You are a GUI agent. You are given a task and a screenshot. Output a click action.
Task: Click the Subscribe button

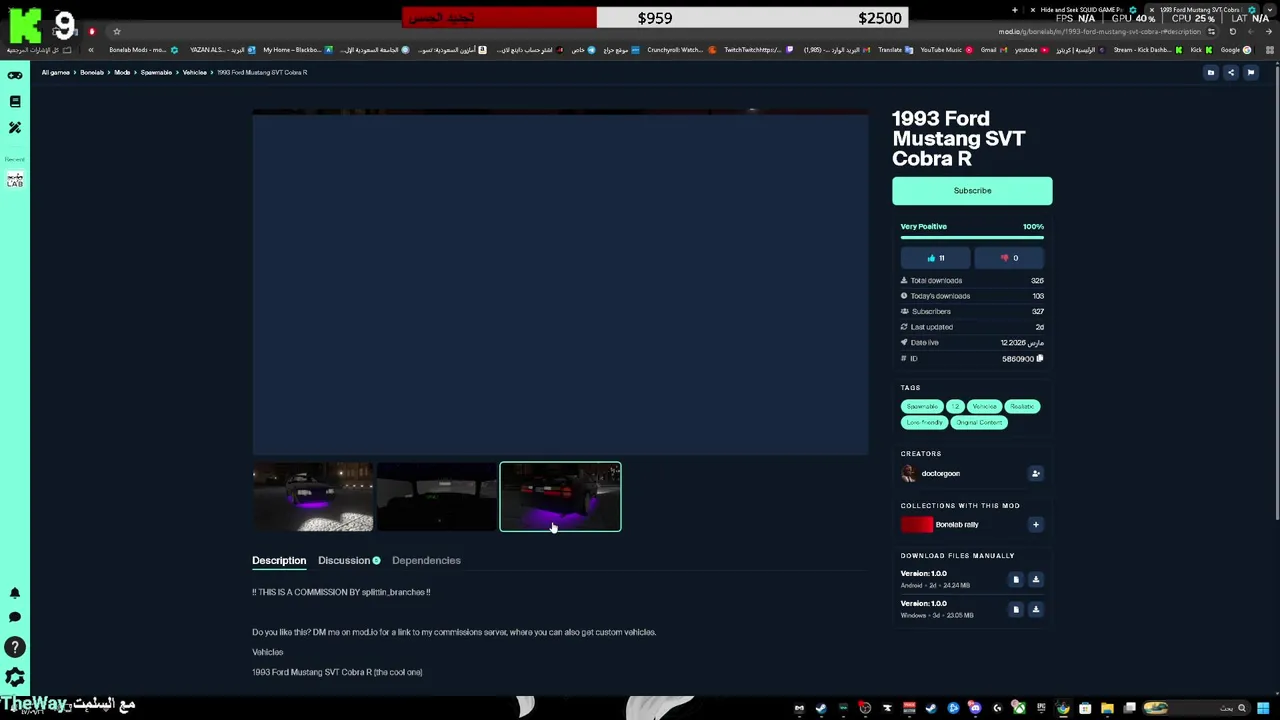(972, 191)
